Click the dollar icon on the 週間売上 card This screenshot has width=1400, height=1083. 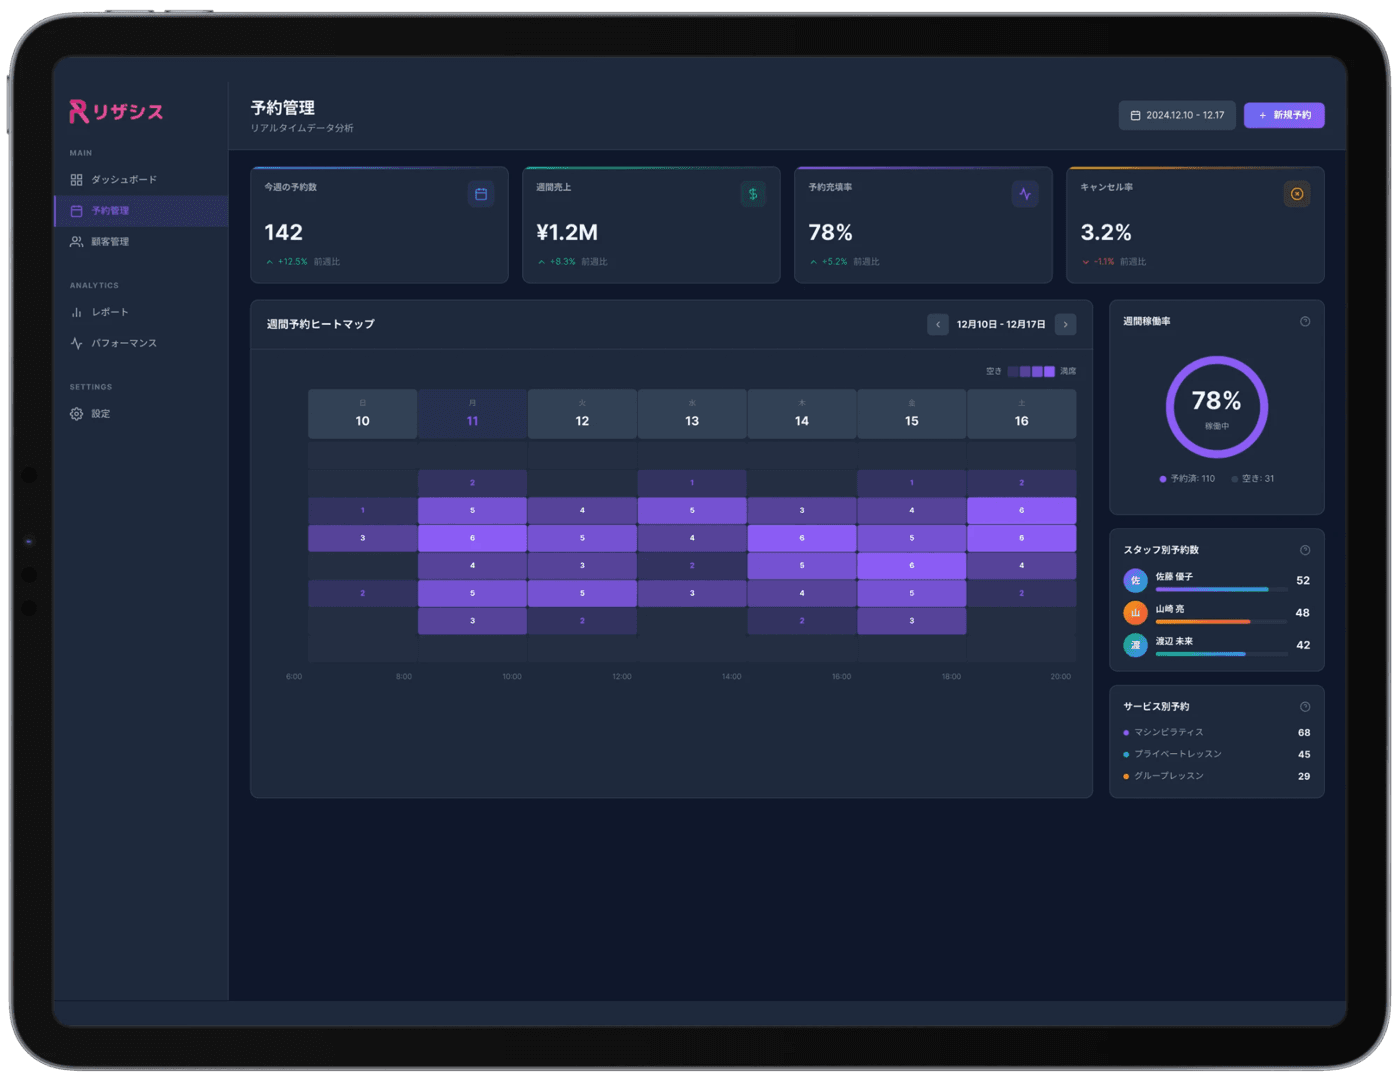[753, 194]
